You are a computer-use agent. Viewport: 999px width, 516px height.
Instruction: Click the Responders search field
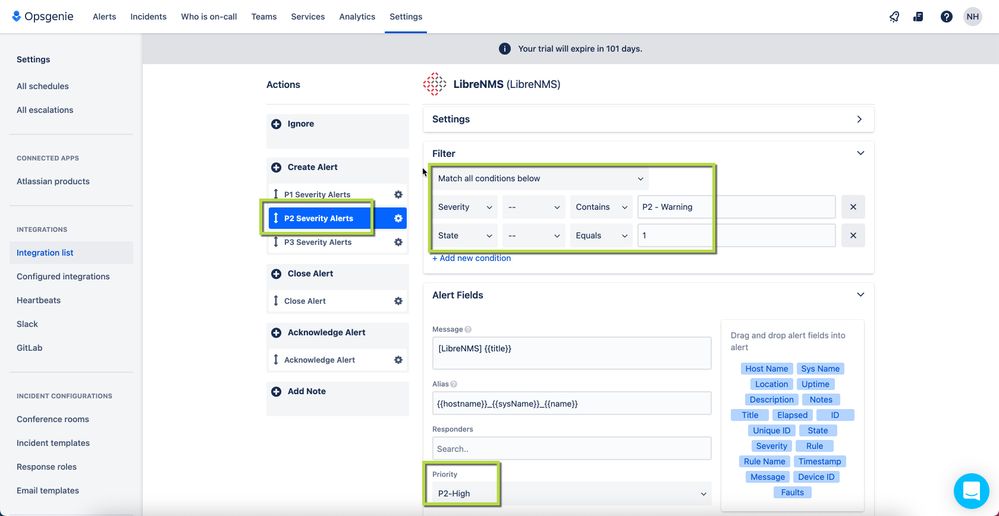pyautogui.click(x=572, y=448)
